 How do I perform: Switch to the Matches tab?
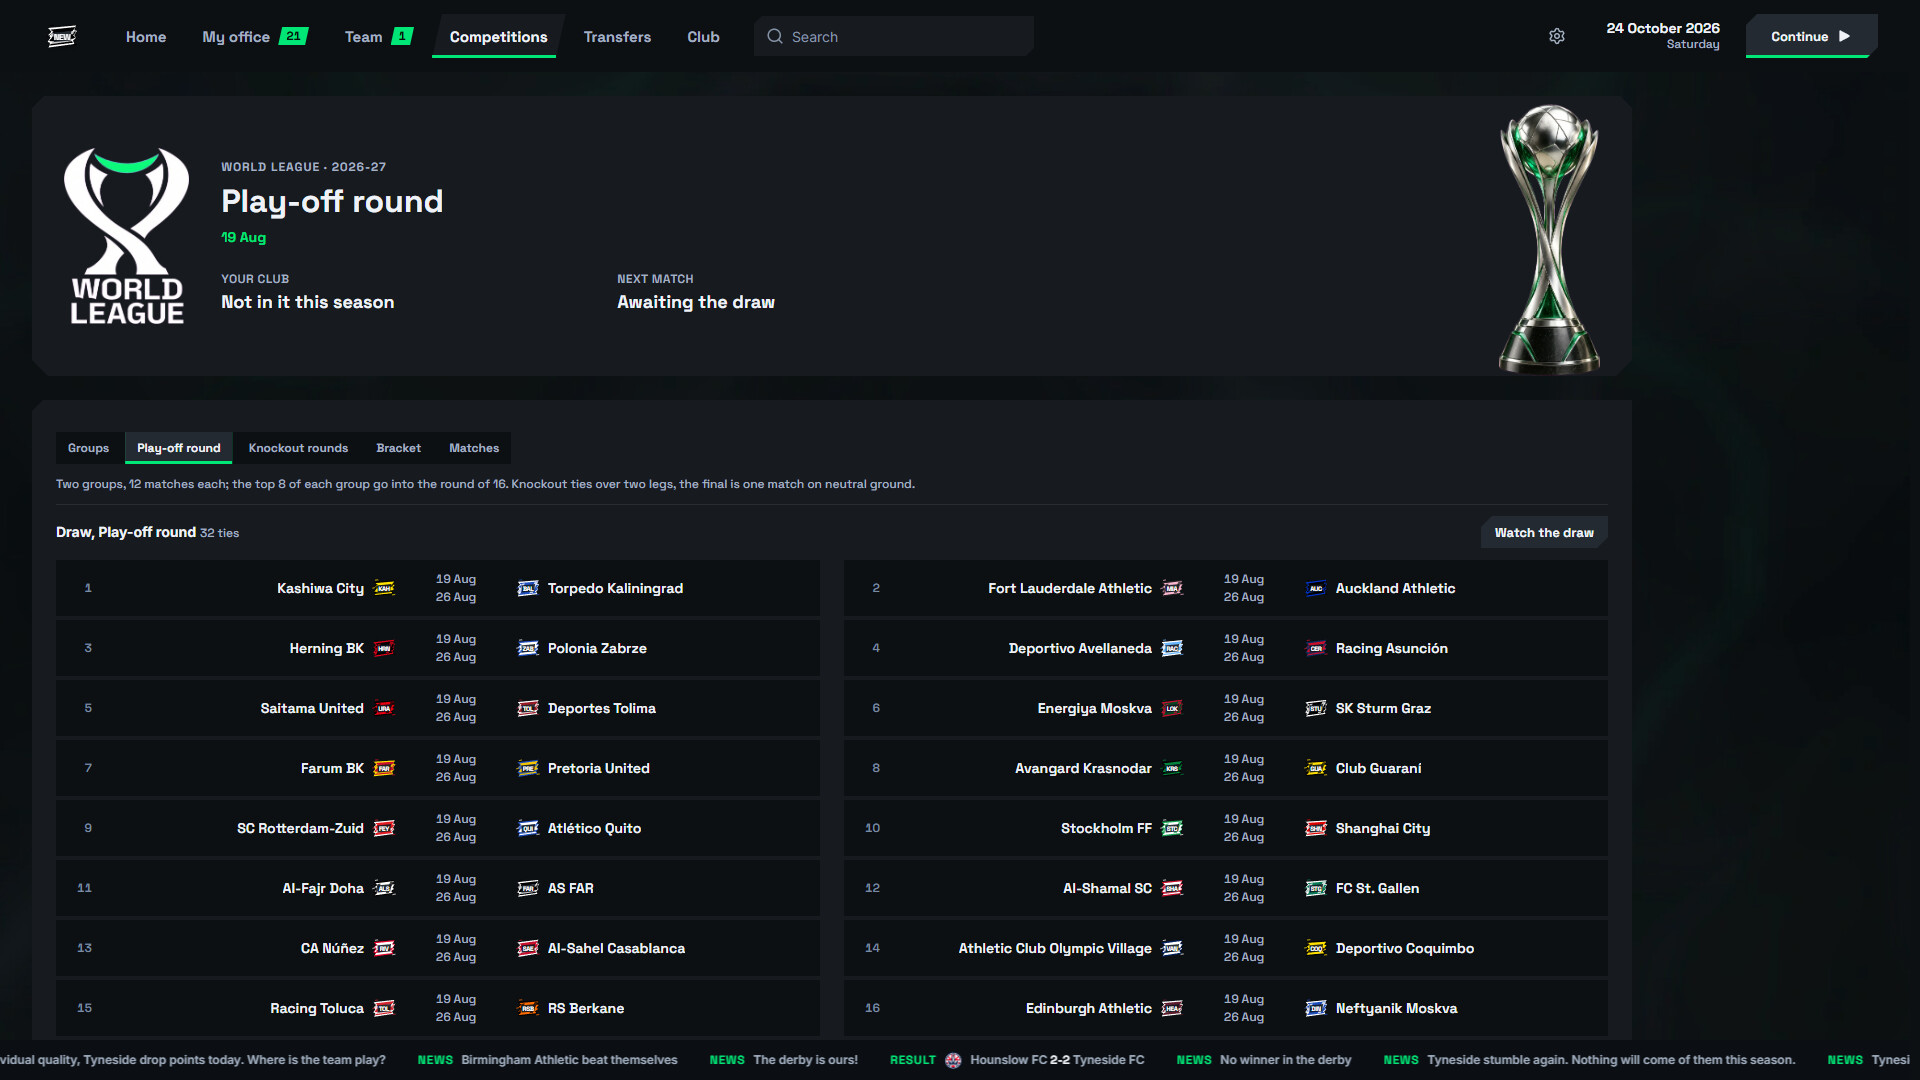coord(474,448)
